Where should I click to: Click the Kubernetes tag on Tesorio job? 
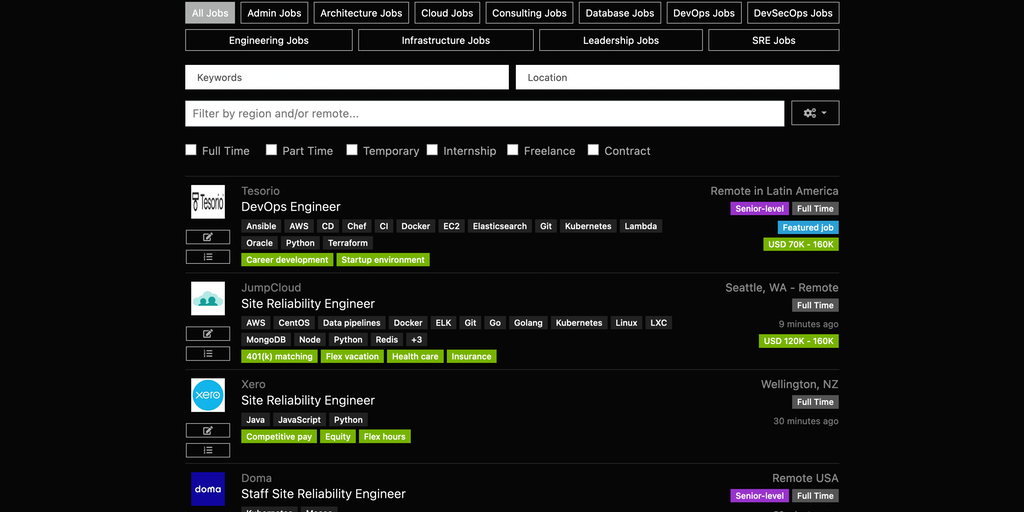tap(588, 226)
